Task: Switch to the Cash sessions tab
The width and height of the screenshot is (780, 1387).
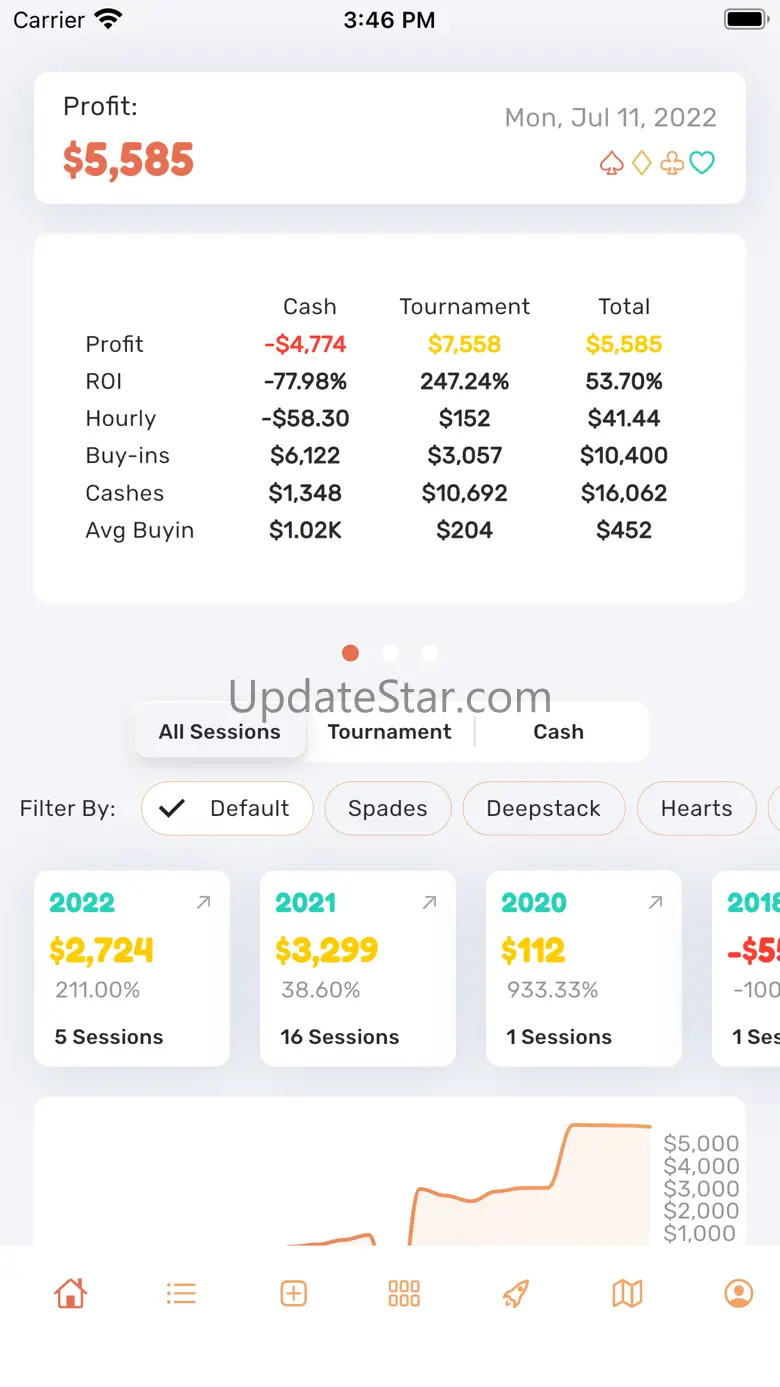Action: point(558,732)
